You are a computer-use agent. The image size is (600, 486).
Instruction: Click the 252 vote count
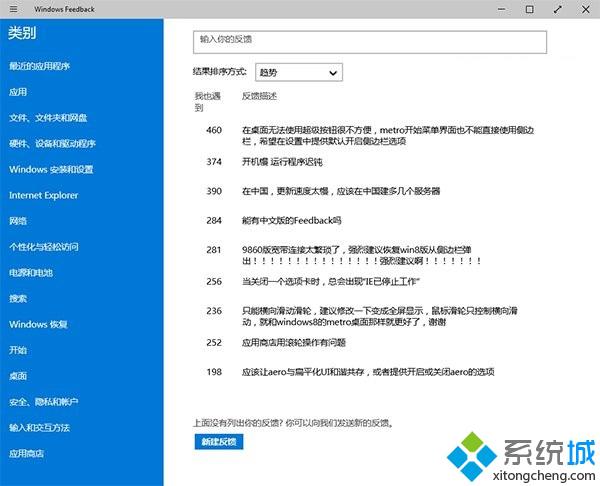(x=214, y=342)
